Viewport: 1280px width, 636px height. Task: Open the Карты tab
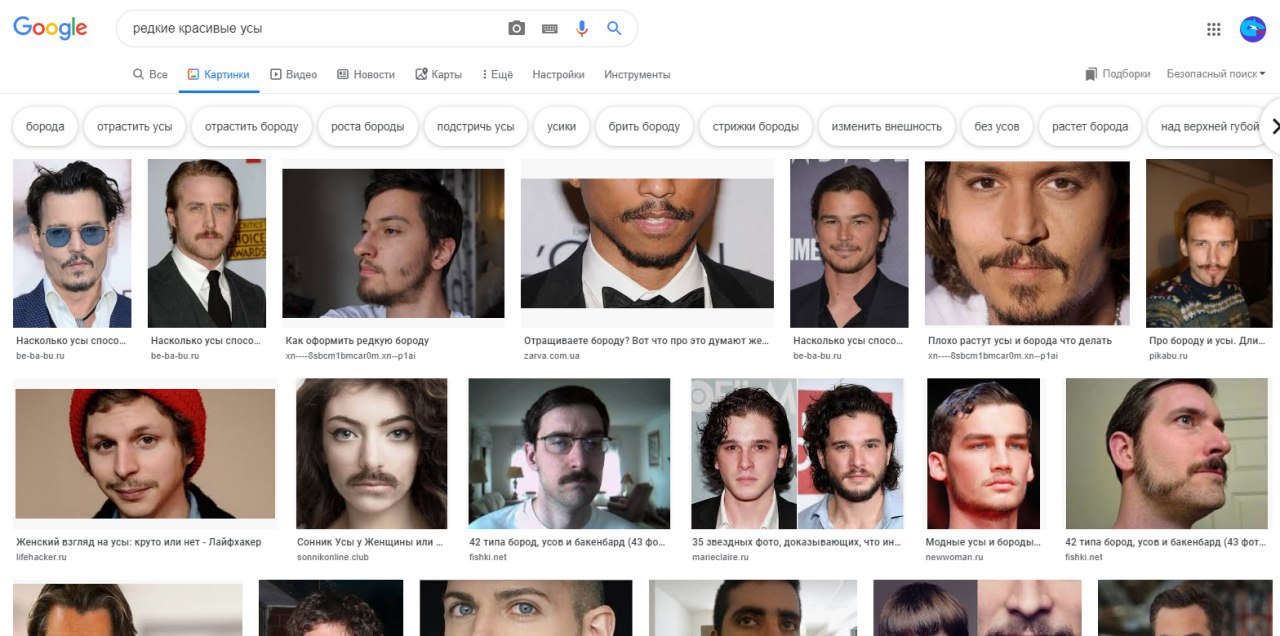(438, 74)
